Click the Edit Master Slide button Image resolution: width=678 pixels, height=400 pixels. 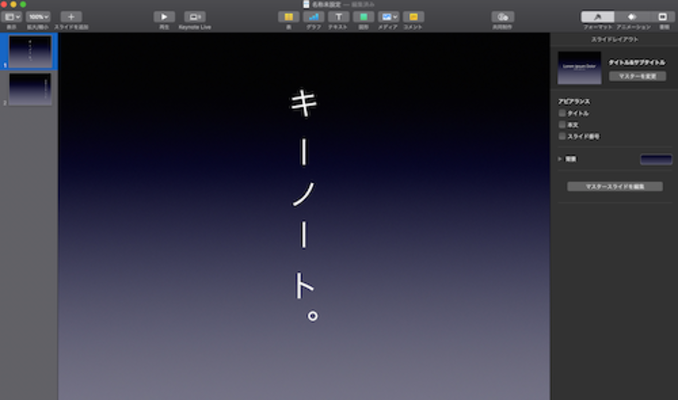(614, 186)
